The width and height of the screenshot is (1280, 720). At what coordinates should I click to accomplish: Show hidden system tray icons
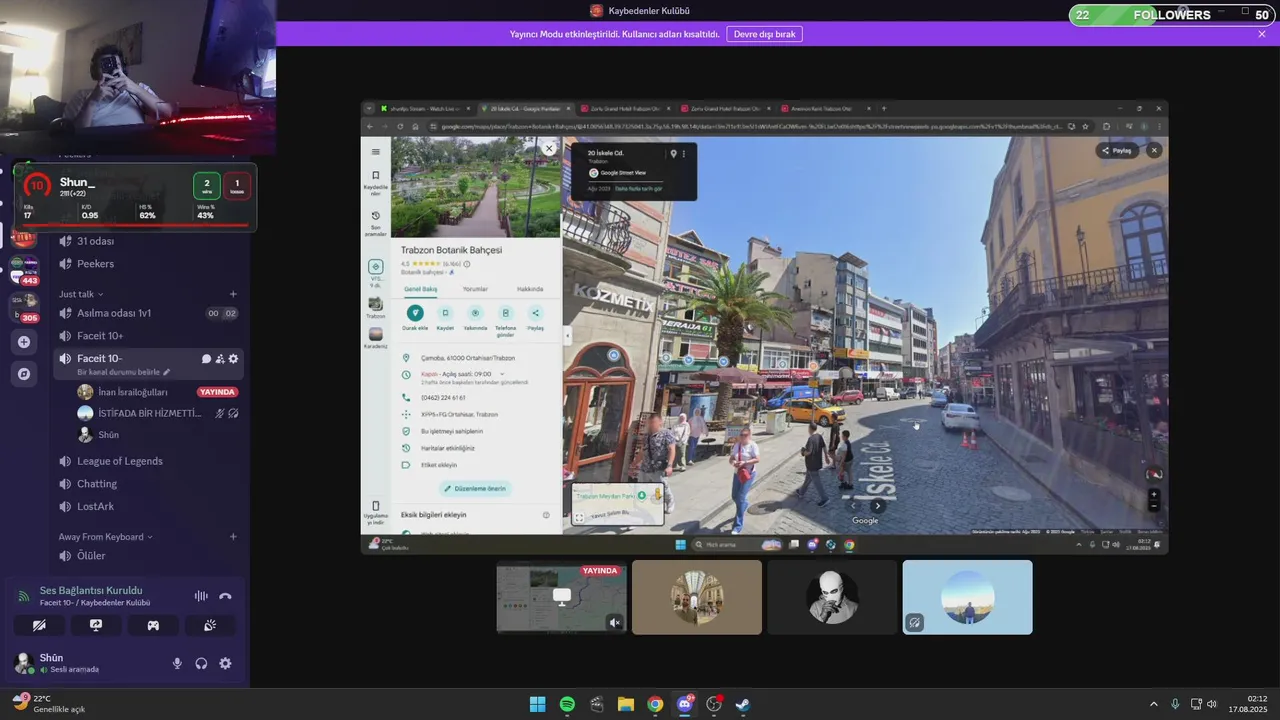pyautogui.click(x=1153, y=704)
